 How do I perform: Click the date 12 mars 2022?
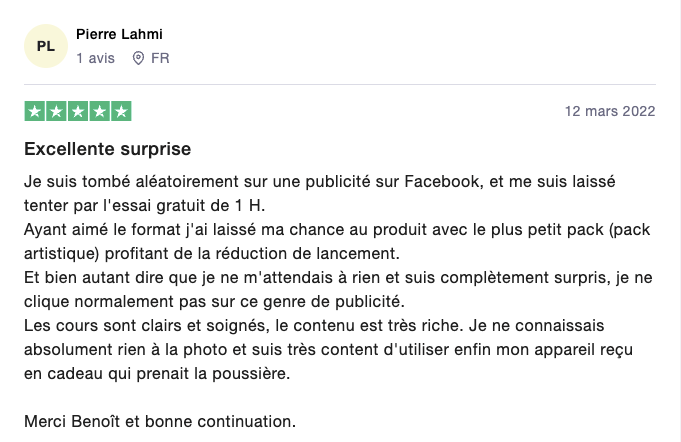610,111
